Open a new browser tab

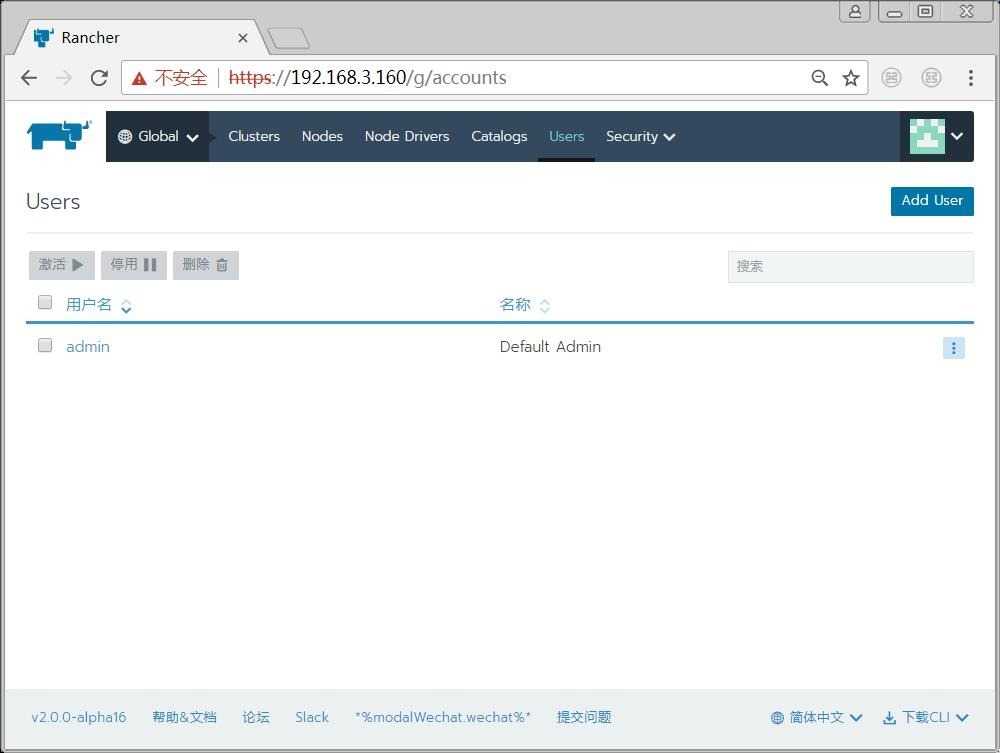tap(288, 38)
